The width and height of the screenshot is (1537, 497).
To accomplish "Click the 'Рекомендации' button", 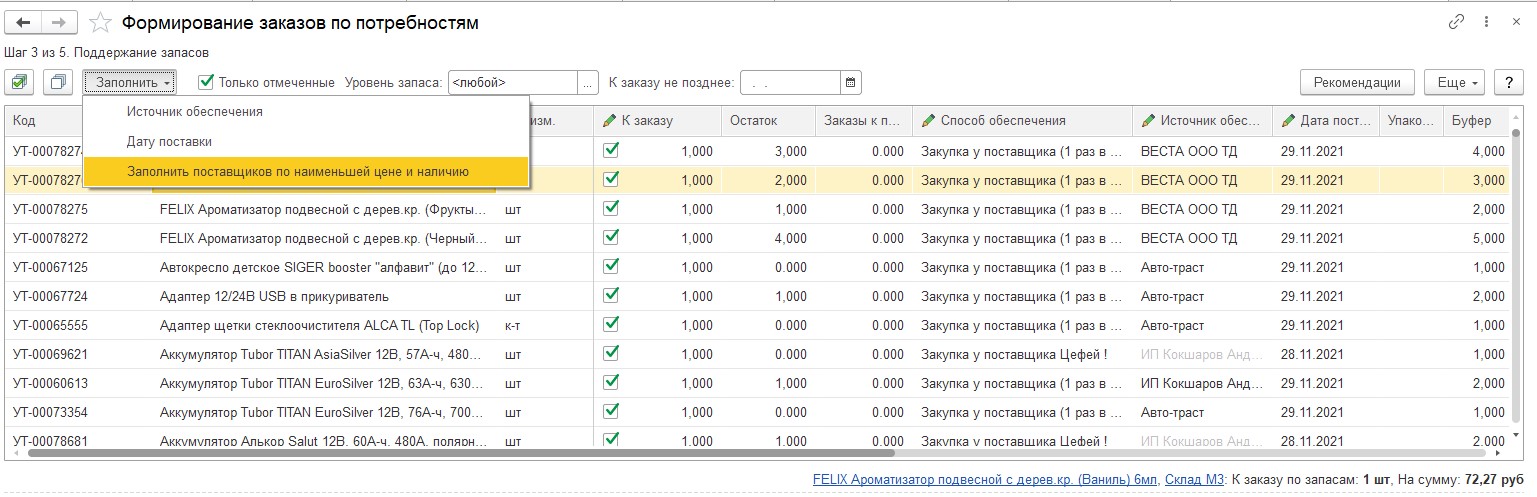I will pyautogui.click(x=1357, y=82).
